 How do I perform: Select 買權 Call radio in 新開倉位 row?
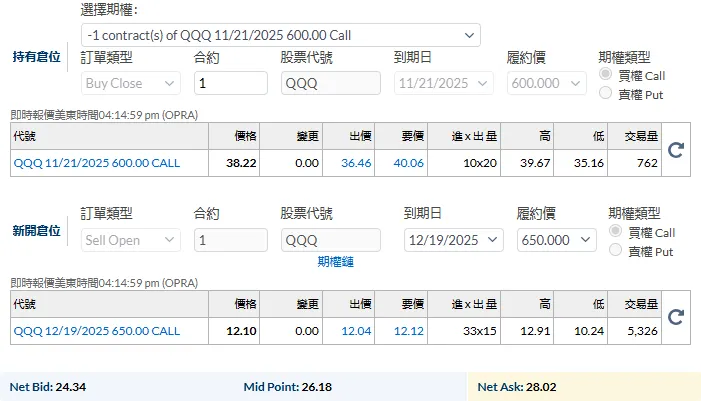tap(616, 232)
